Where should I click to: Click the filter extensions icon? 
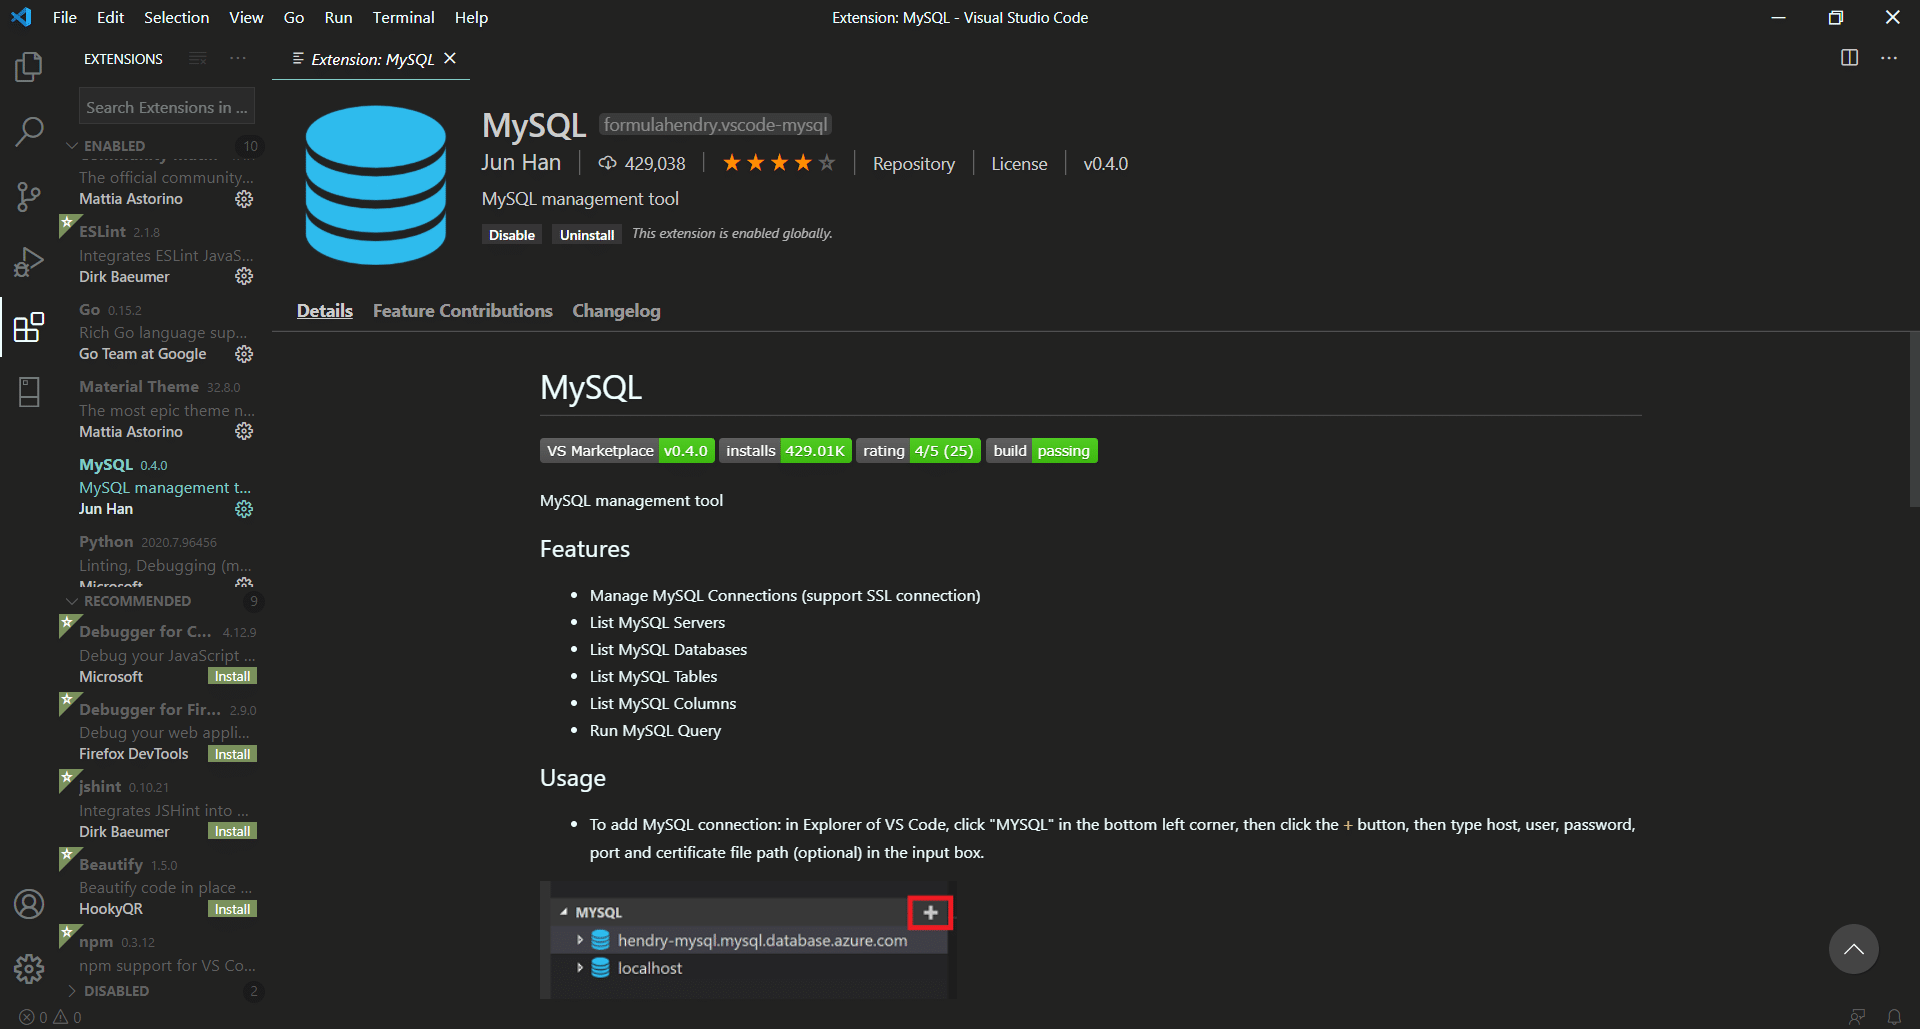pyautogui.click(x=198, y=59)
